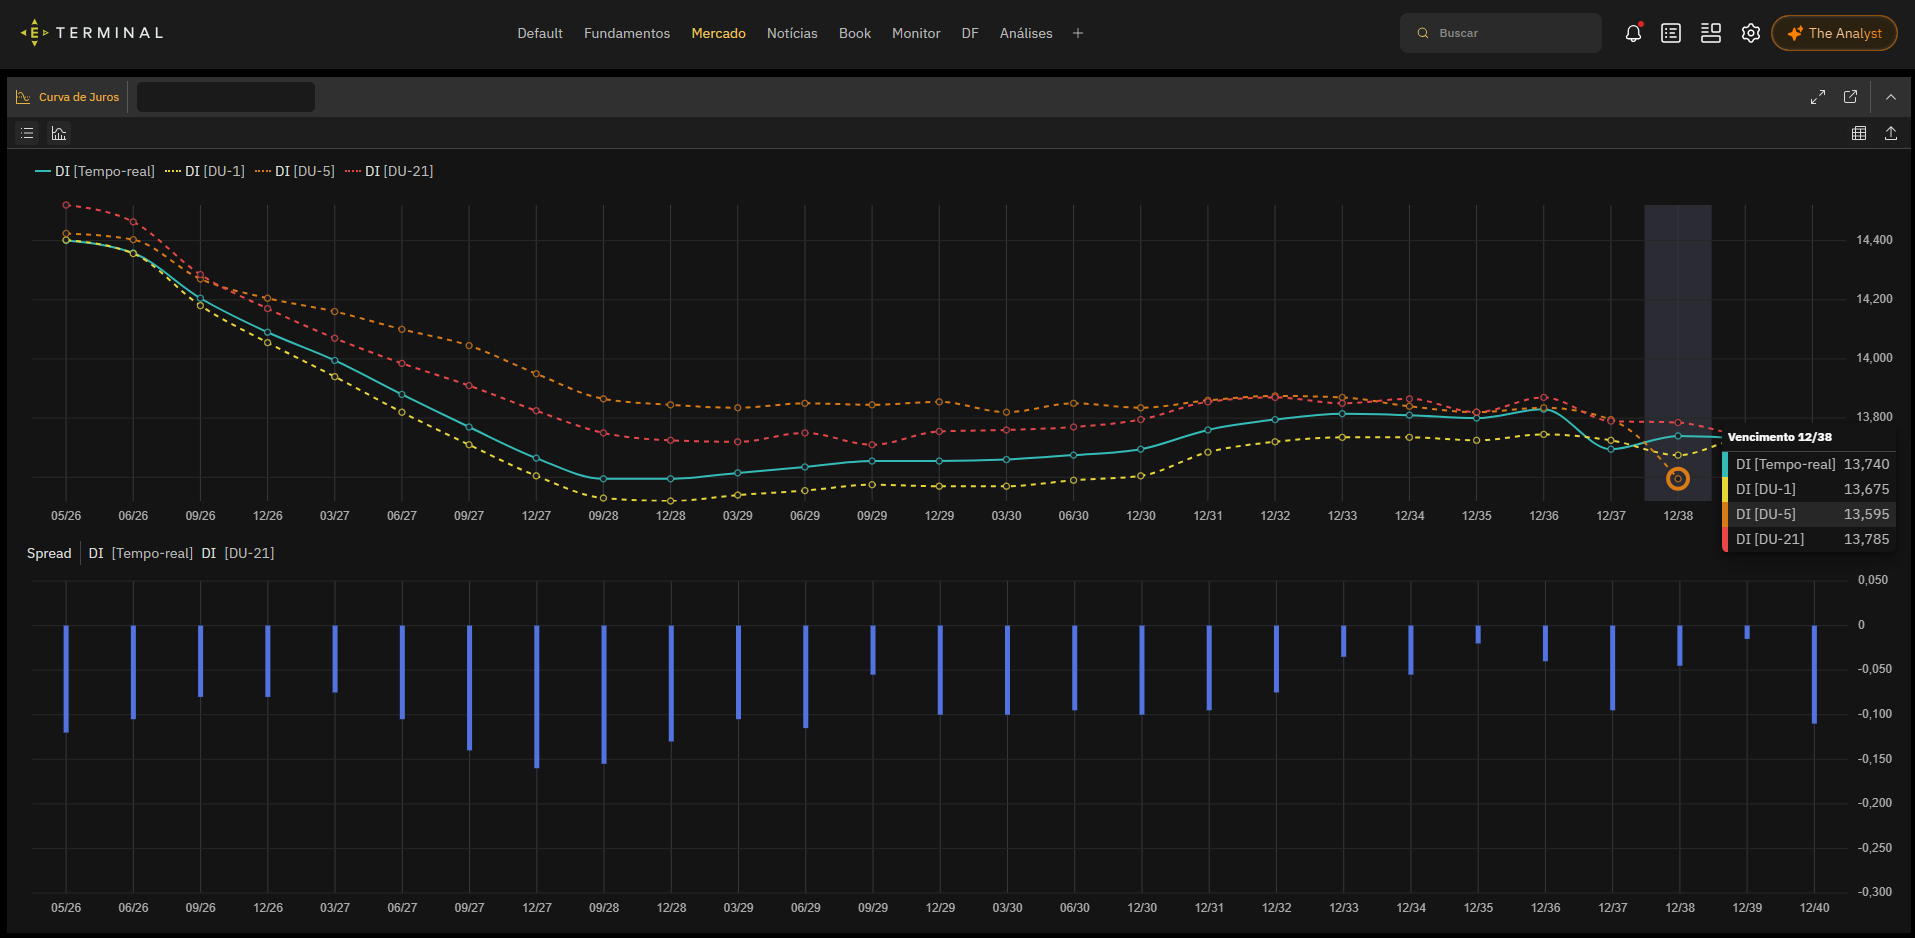Open the Default tab

point(540,33)
